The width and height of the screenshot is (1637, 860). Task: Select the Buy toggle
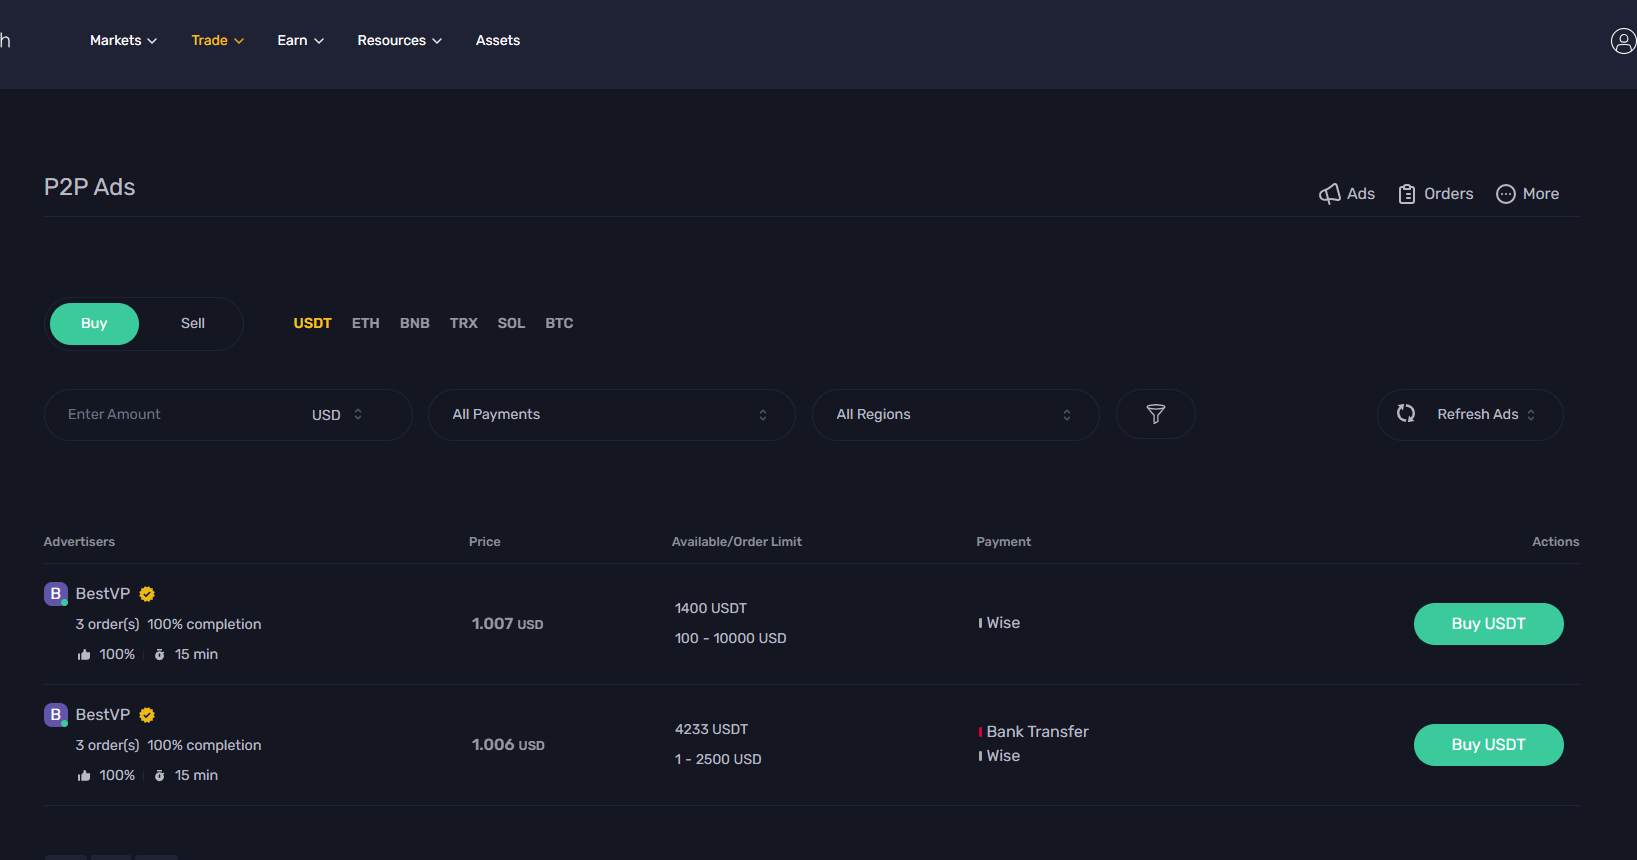coord(94,324)
